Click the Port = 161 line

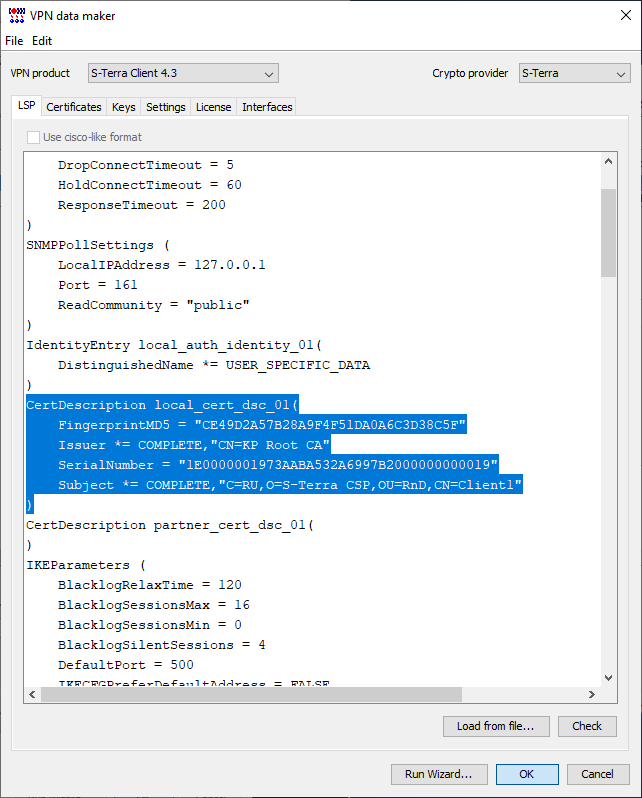97,284
